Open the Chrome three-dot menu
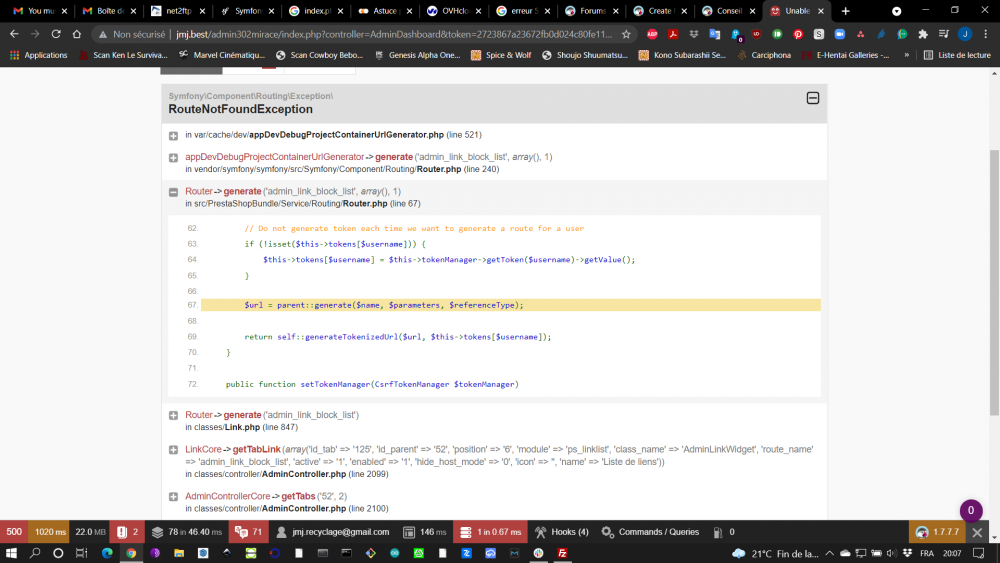The height and width of the screenshot is (563, 1000). pos(985,34)
